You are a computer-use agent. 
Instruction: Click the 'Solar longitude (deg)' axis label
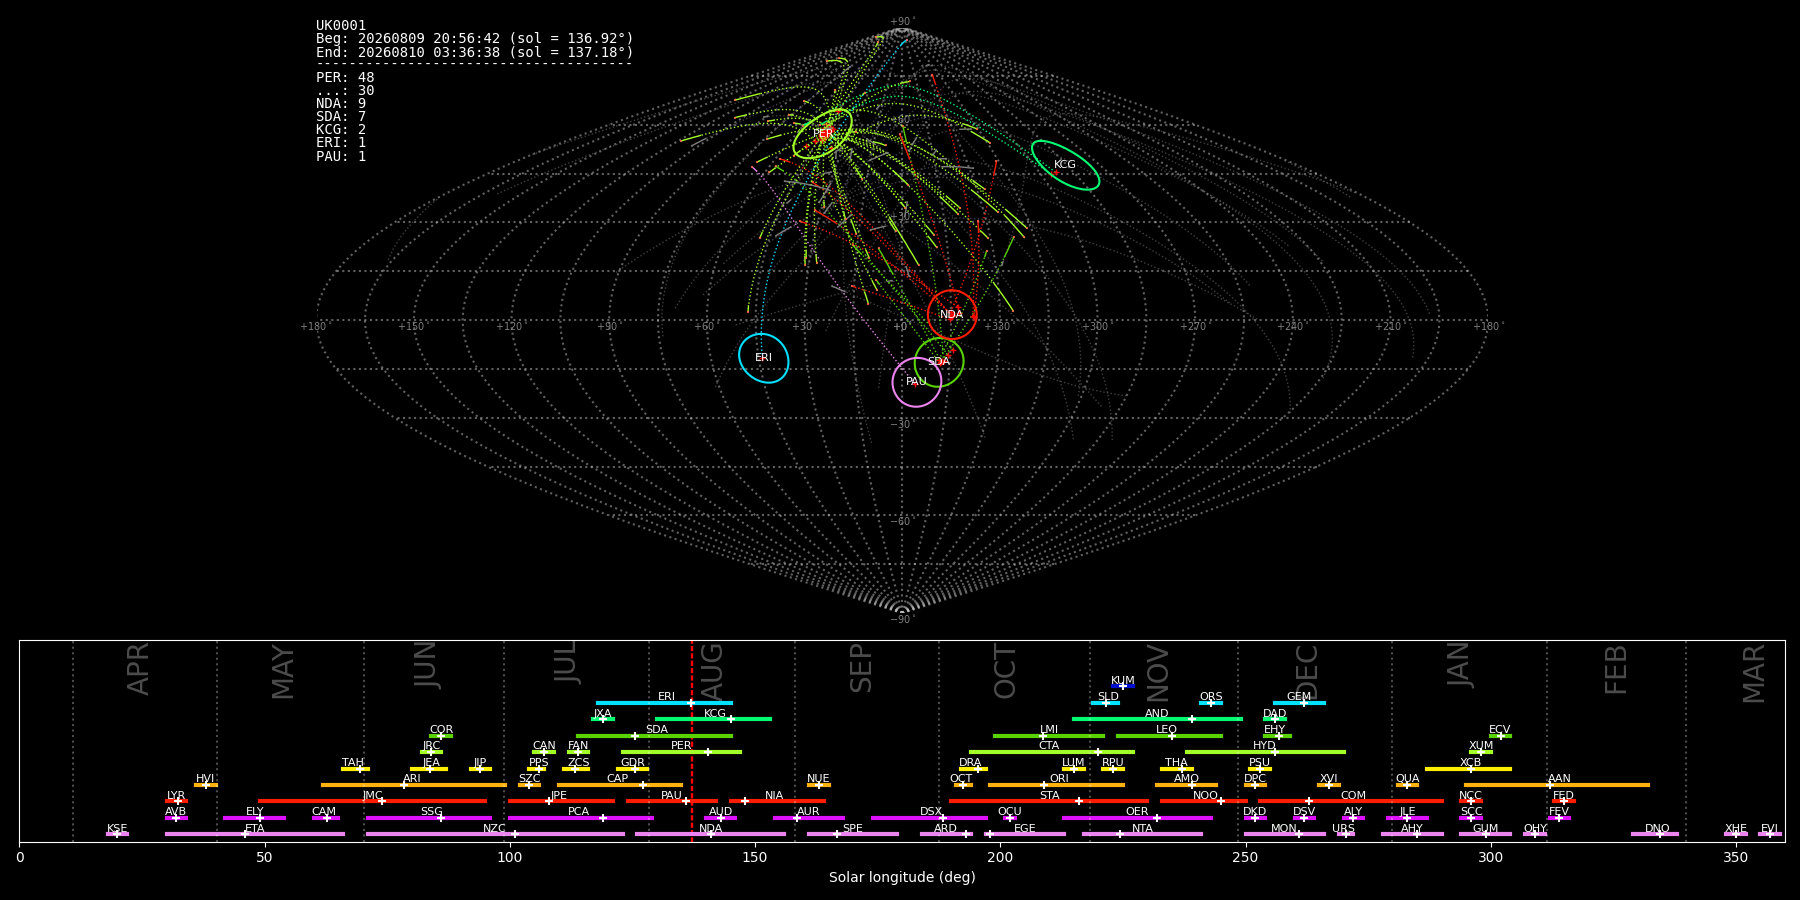(902, 877)
